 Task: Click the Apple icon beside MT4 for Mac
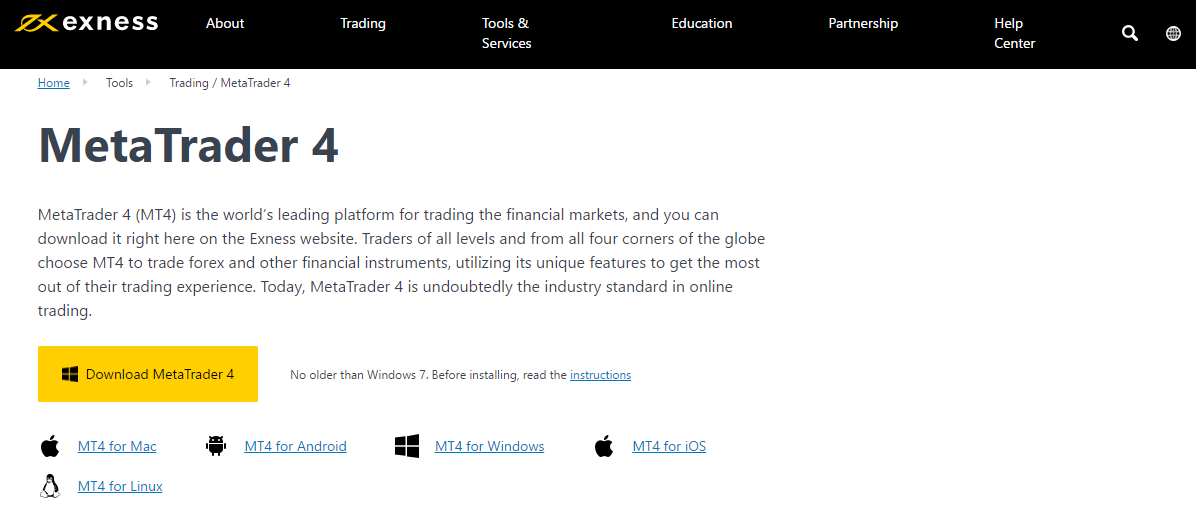pos(50,446)
